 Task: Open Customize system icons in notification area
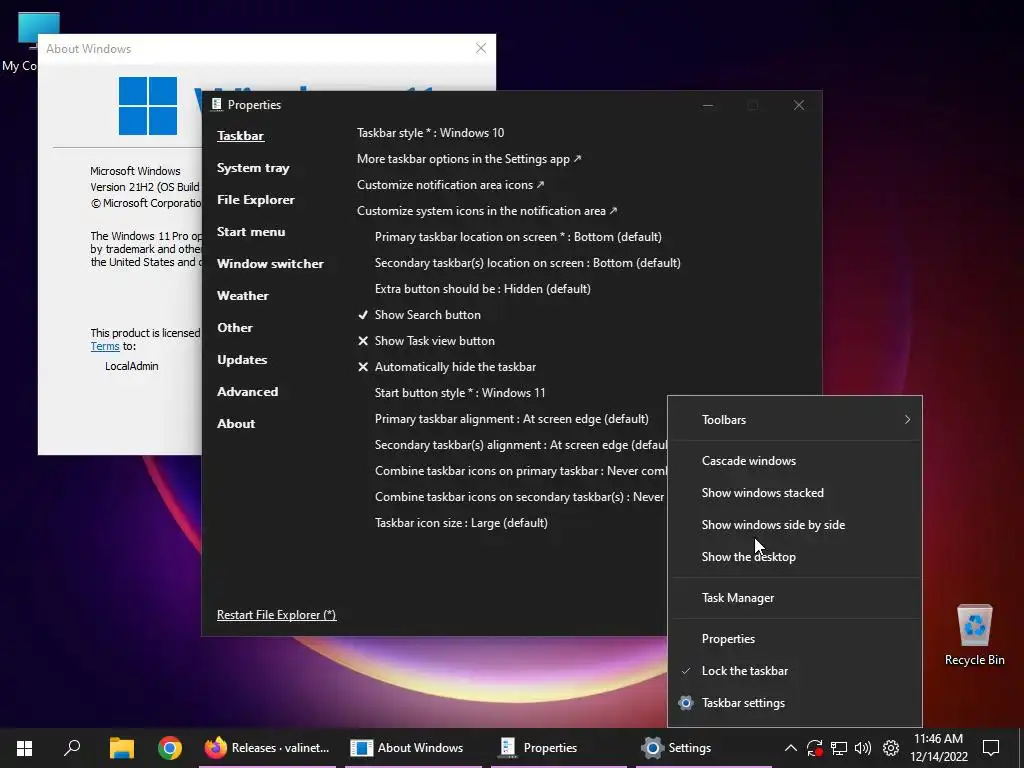point(487,211)
